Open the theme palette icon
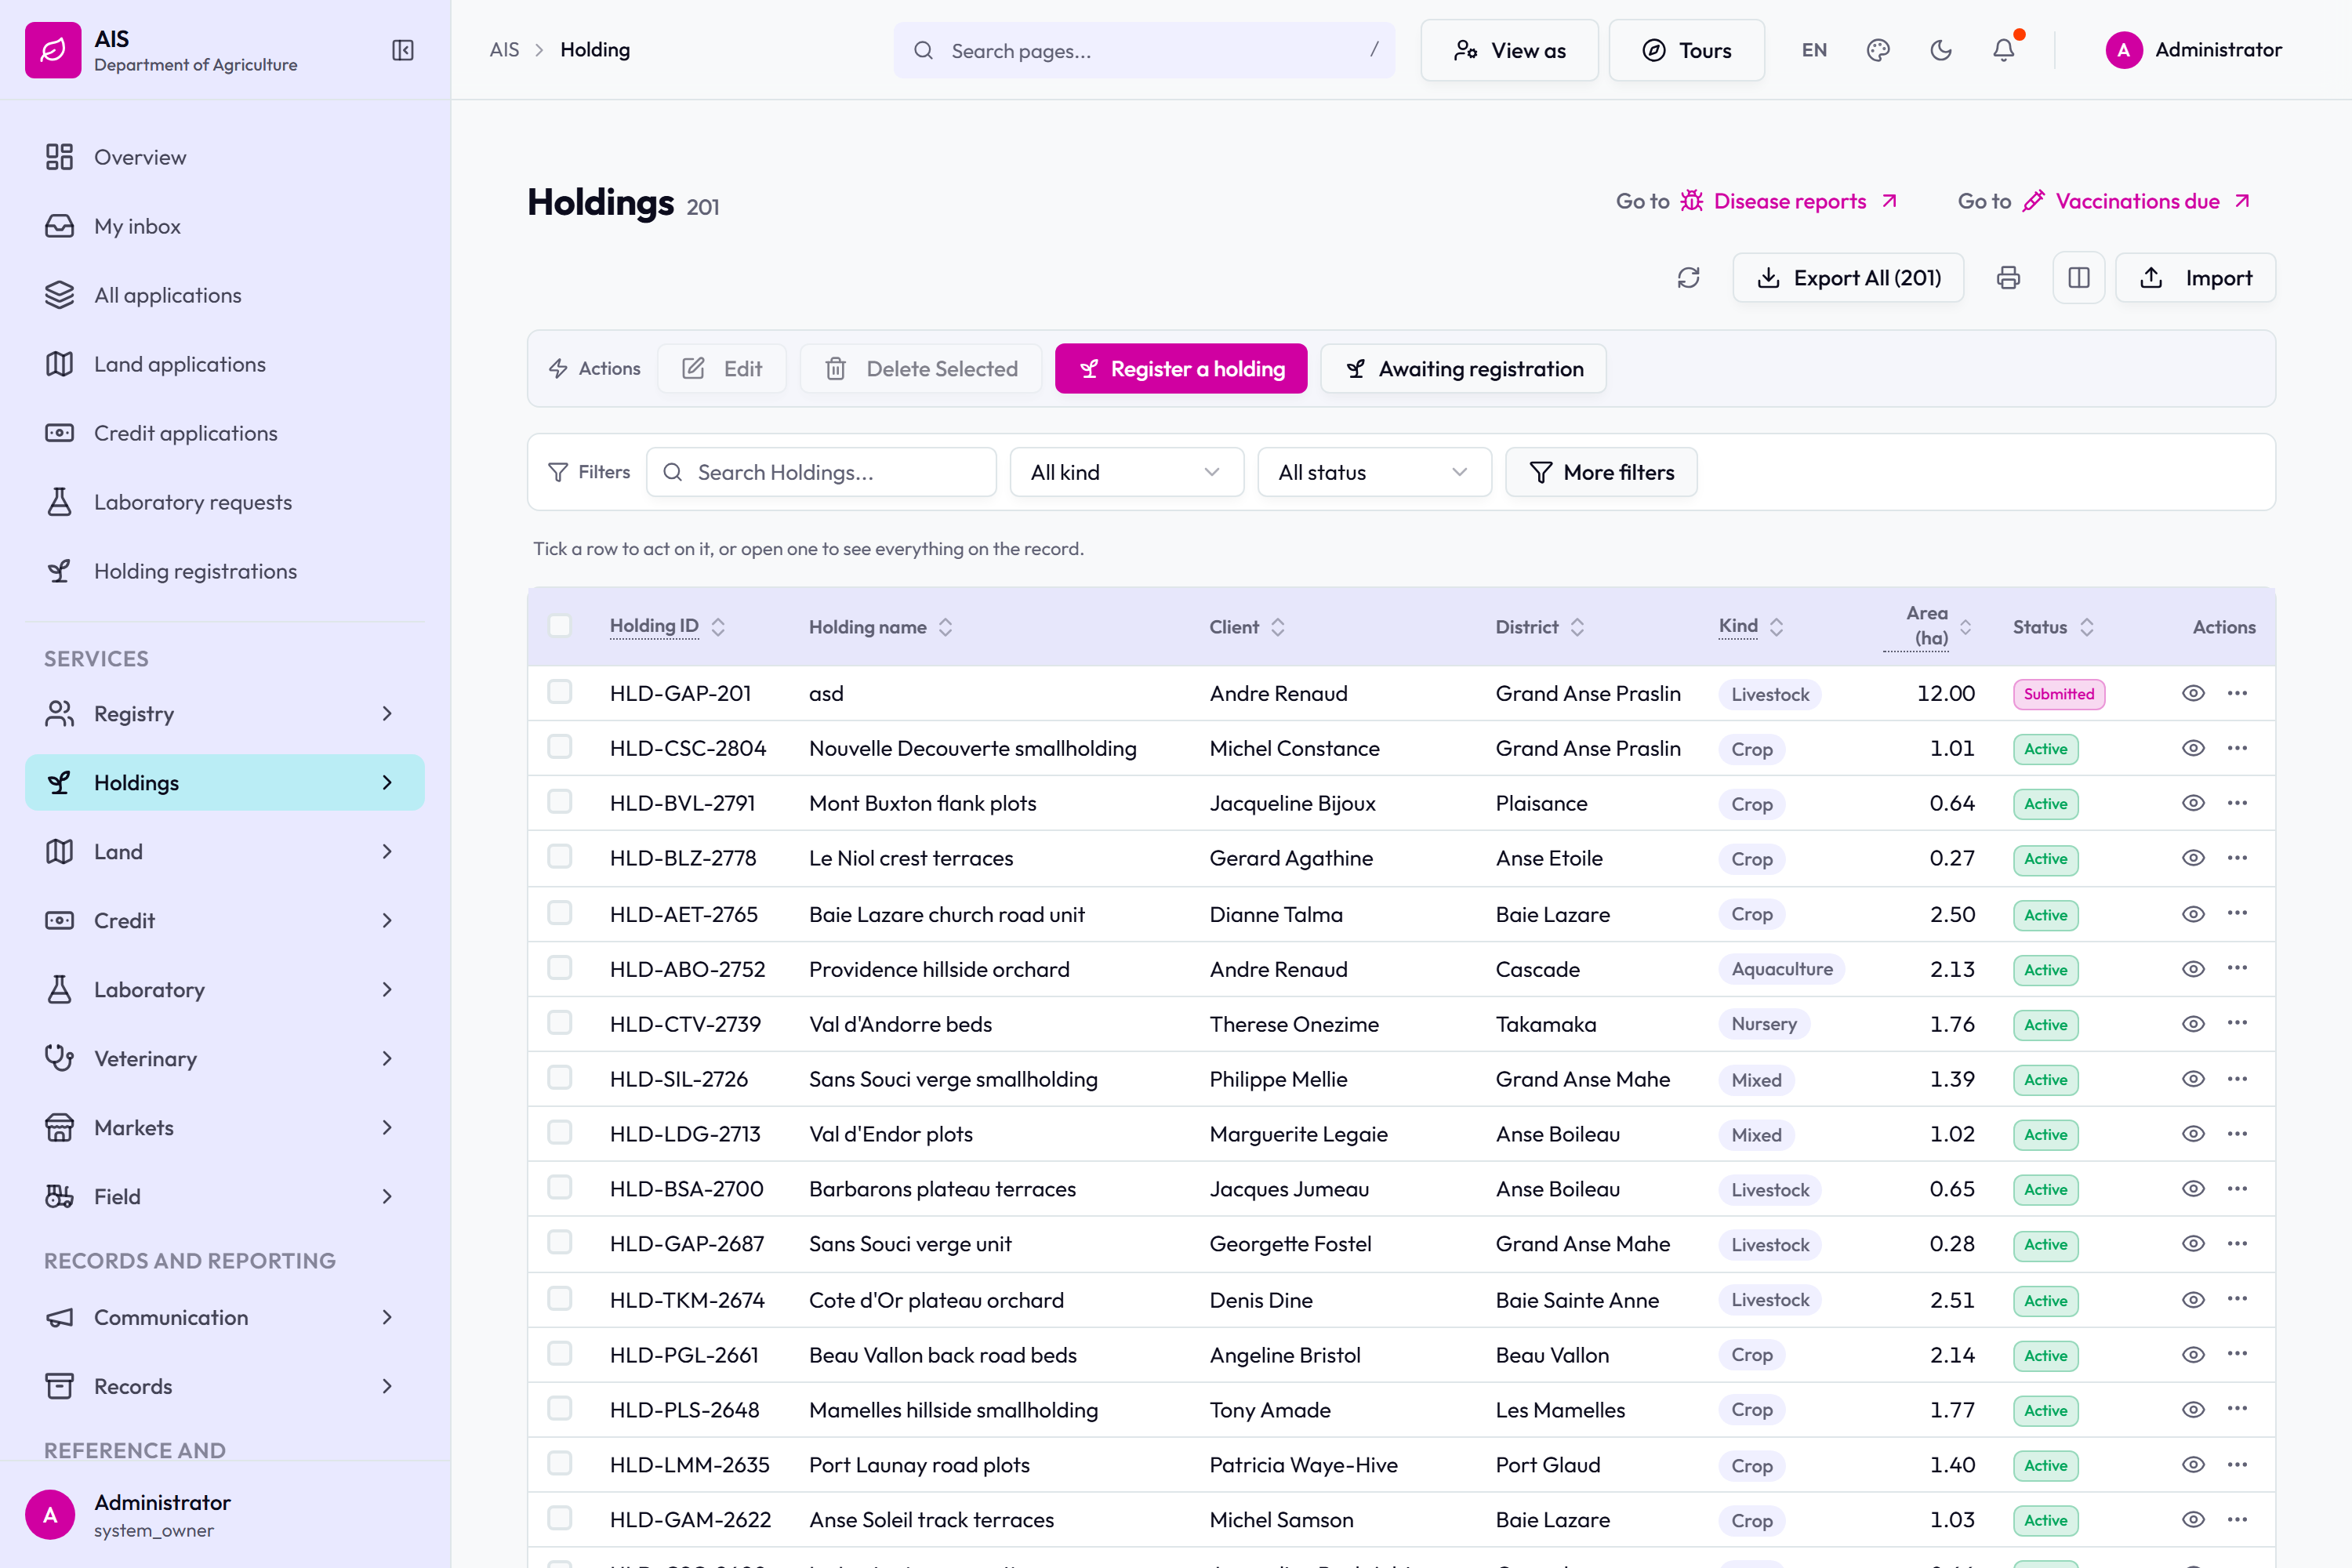Viewport: 2352px width, 1568px height. coord(1878,50)
